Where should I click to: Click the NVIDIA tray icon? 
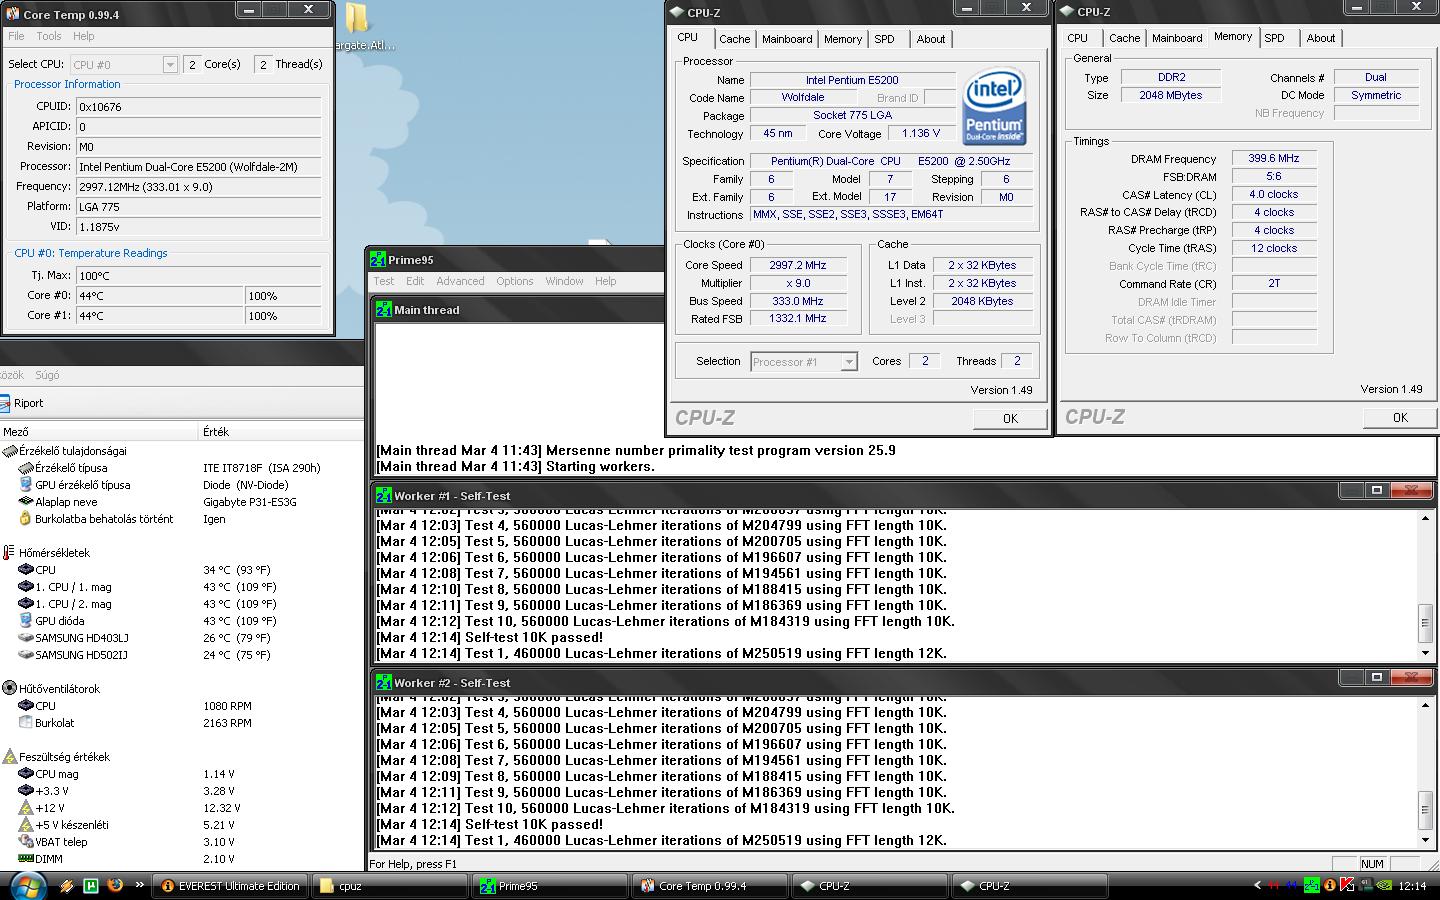tap(1384, 886)
